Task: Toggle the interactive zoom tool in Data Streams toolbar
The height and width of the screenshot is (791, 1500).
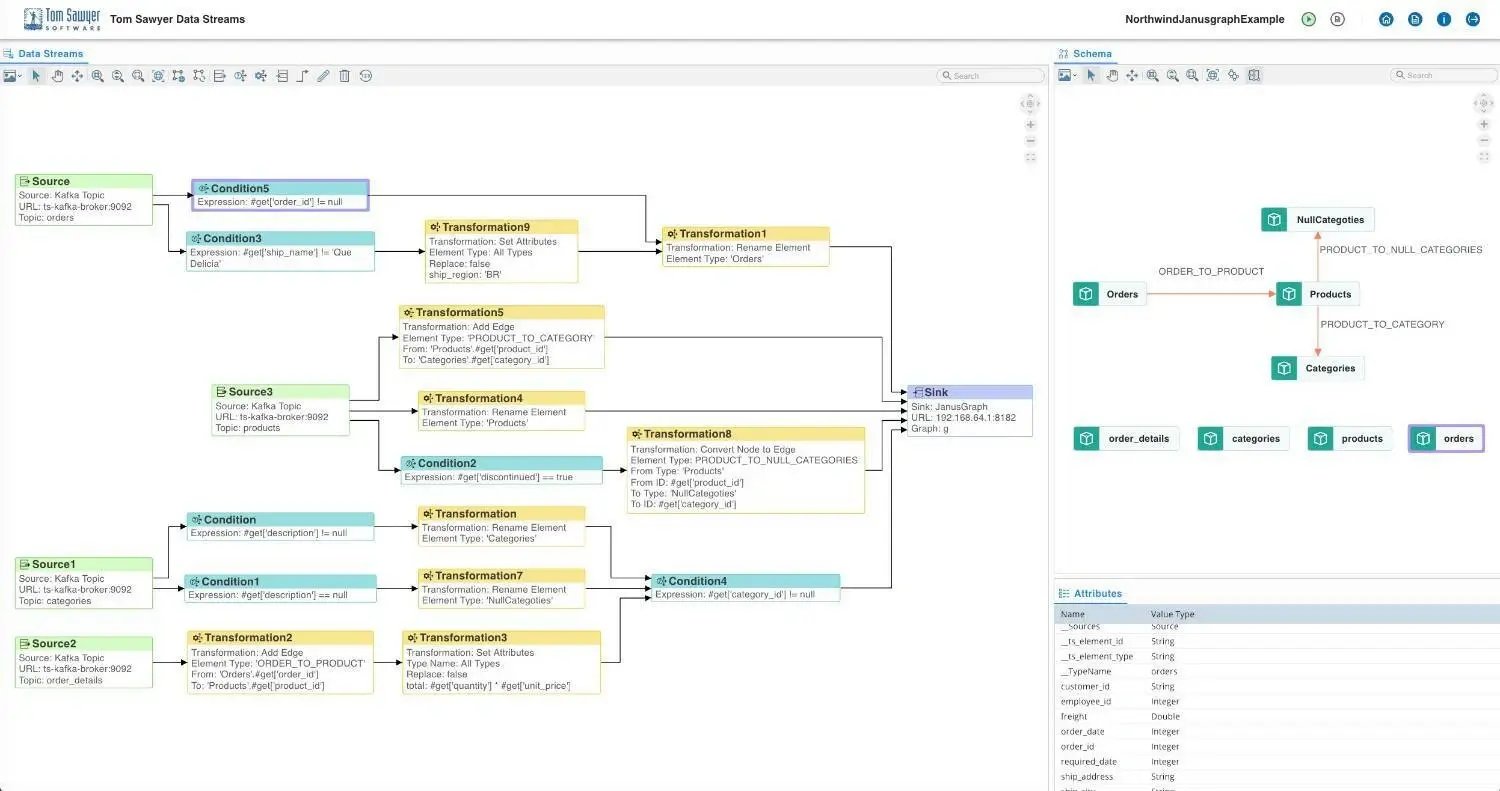Action: tap(137, 75)
